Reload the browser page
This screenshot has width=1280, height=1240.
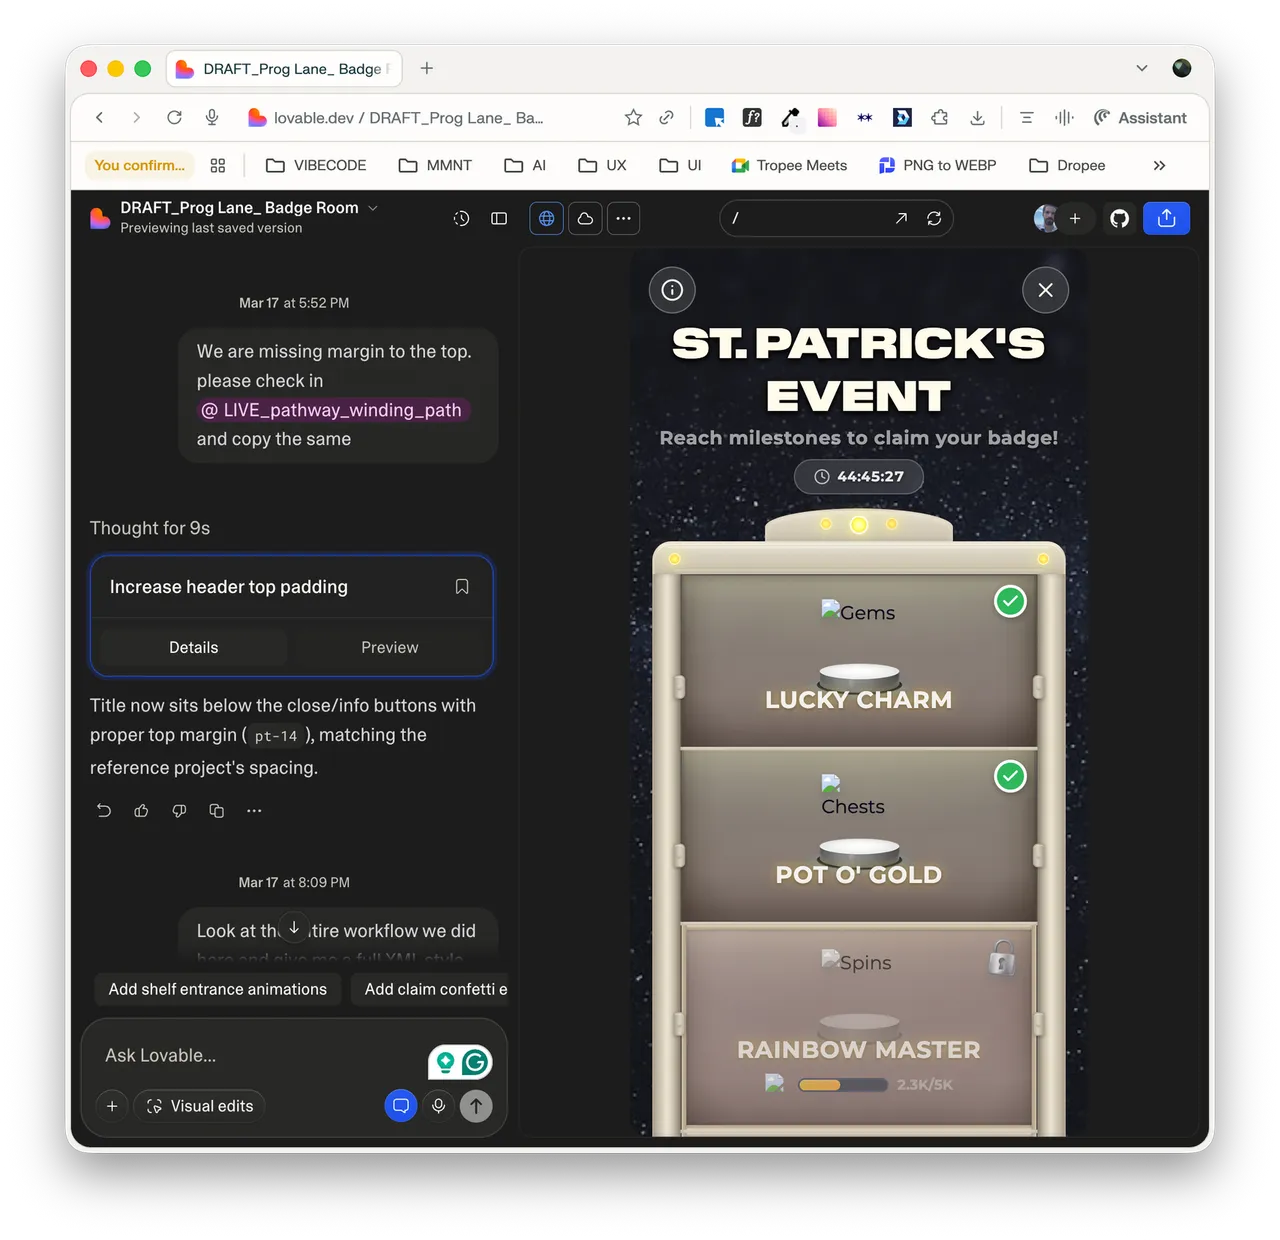(174, 118)
